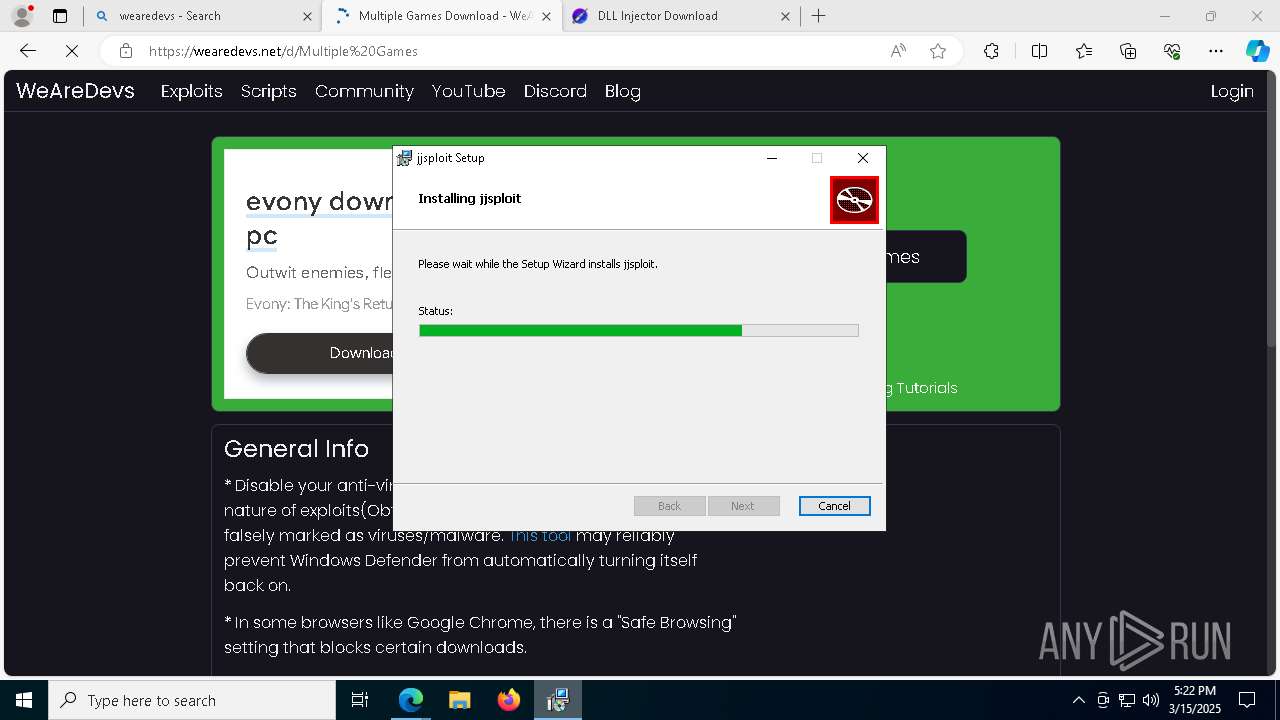Viewport: 1280px width, 720px height.
Task: Open the YouTube menu item
Action: point(468,91)
